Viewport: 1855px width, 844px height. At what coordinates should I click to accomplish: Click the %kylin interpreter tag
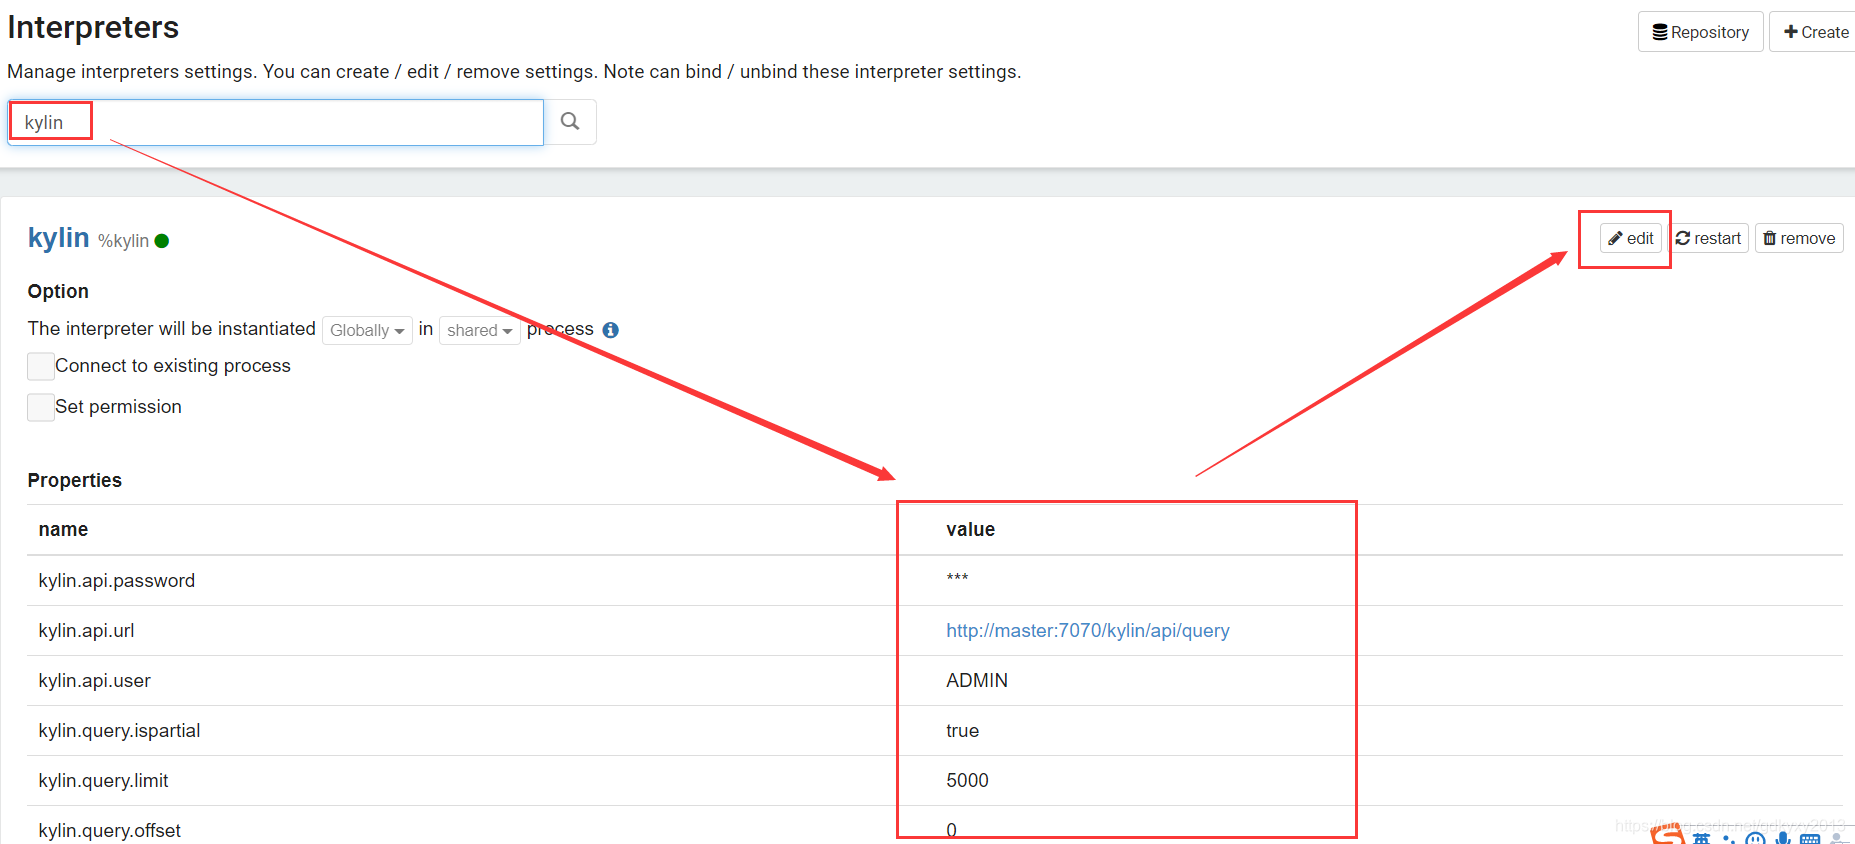click(123, 241)
